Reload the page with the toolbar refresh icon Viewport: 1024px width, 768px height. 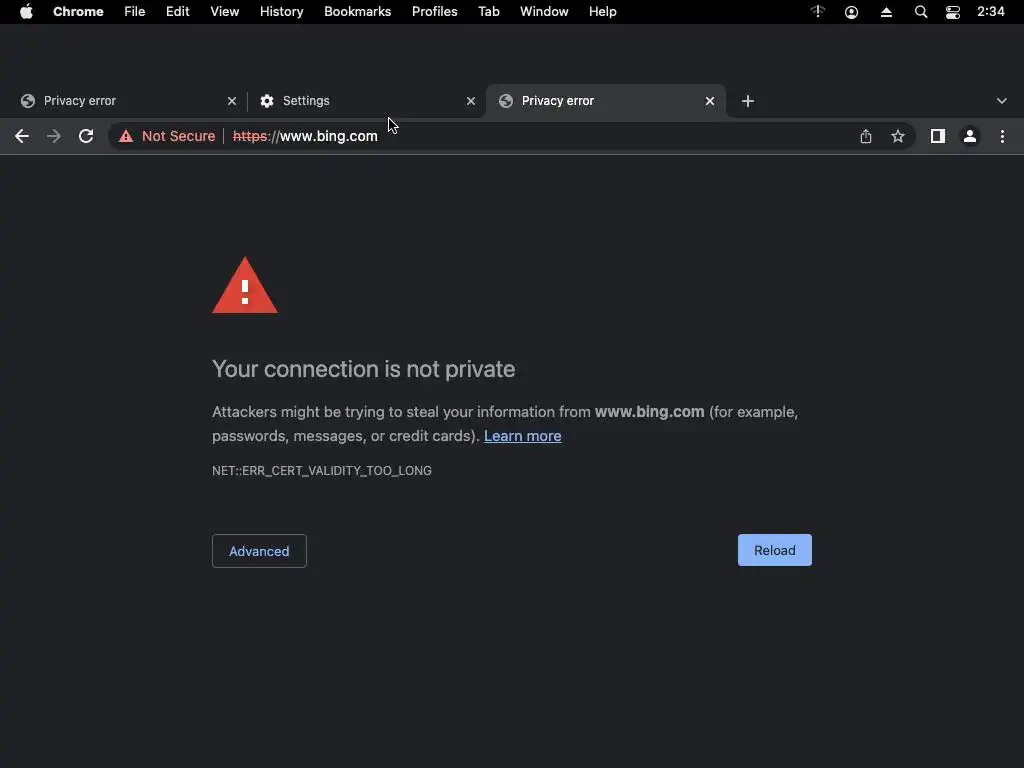click(x=86, y=136)
